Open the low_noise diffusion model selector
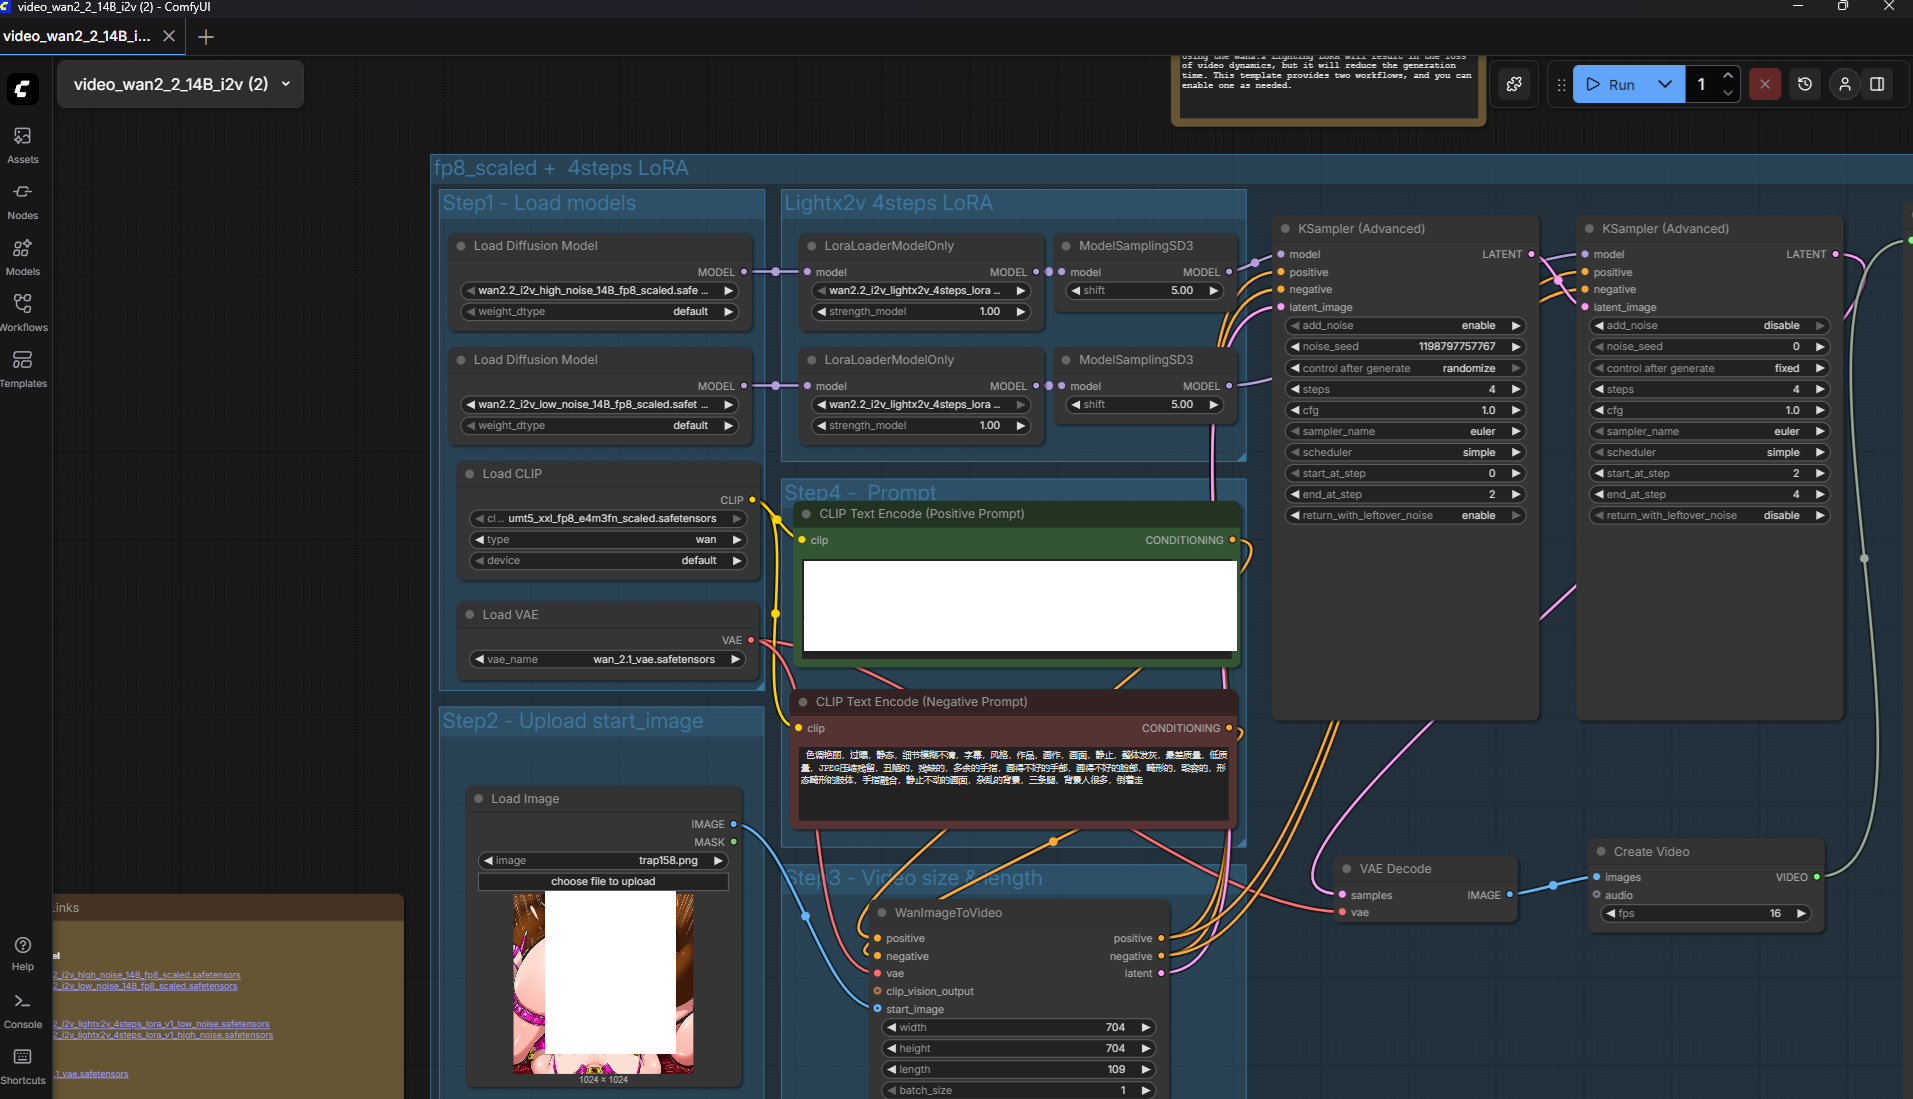 point(600,405)
